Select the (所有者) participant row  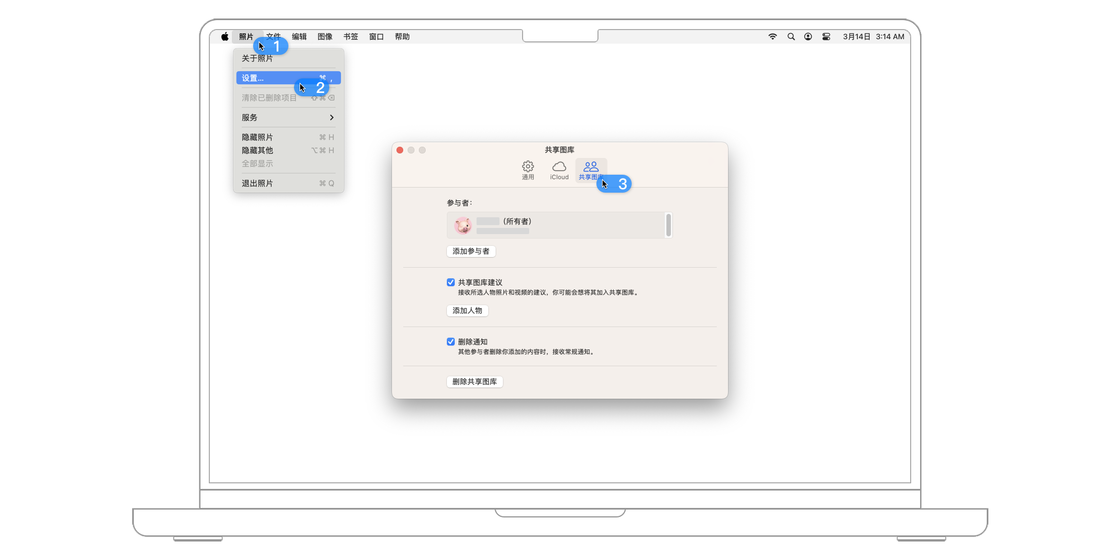coord(556,225)
